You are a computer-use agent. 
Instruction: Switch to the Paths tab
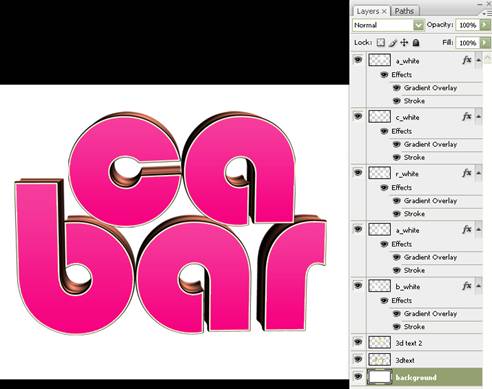point(404,11)
